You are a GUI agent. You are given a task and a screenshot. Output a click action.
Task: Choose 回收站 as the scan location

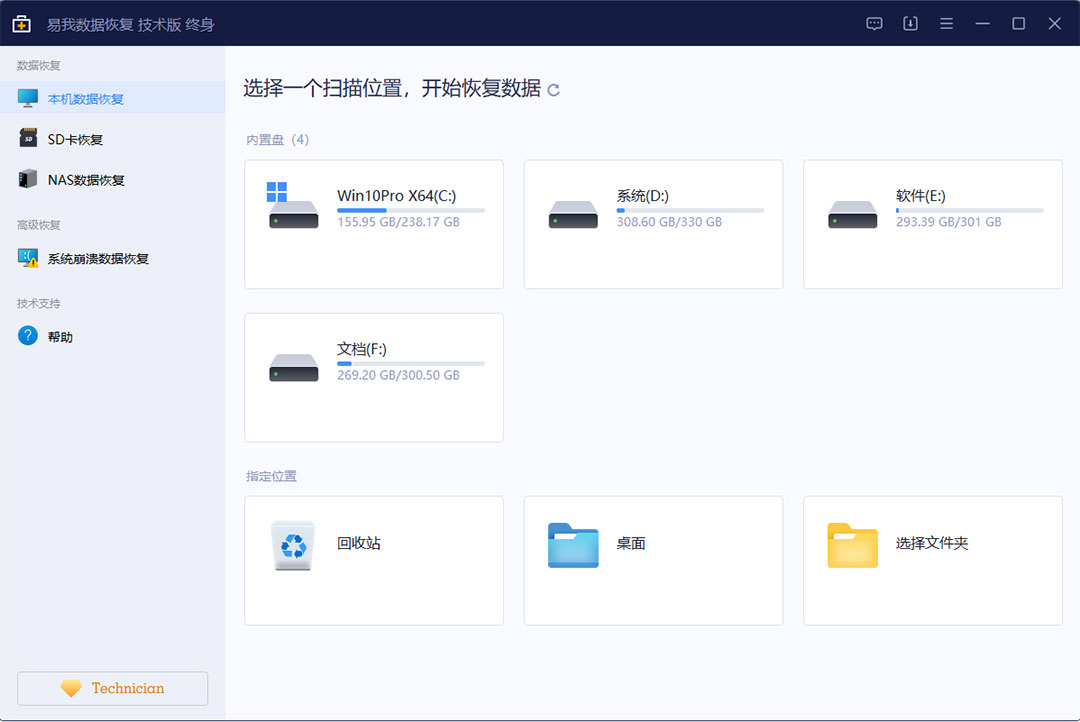[374, 561]
